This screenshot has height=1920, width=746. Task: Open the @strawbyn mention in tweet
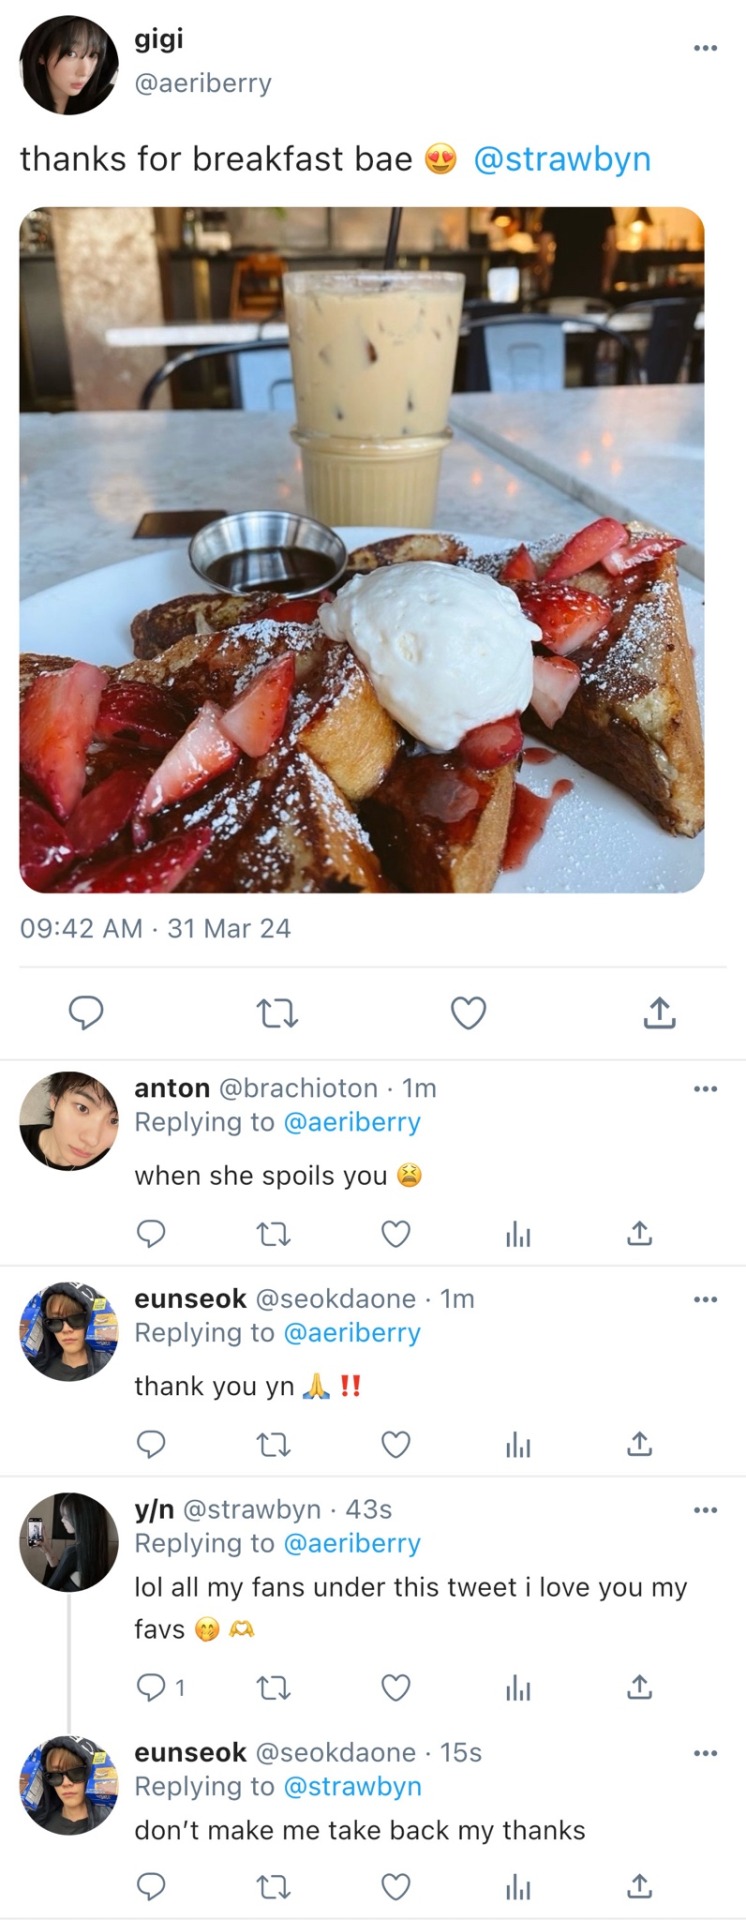point(561,159)
